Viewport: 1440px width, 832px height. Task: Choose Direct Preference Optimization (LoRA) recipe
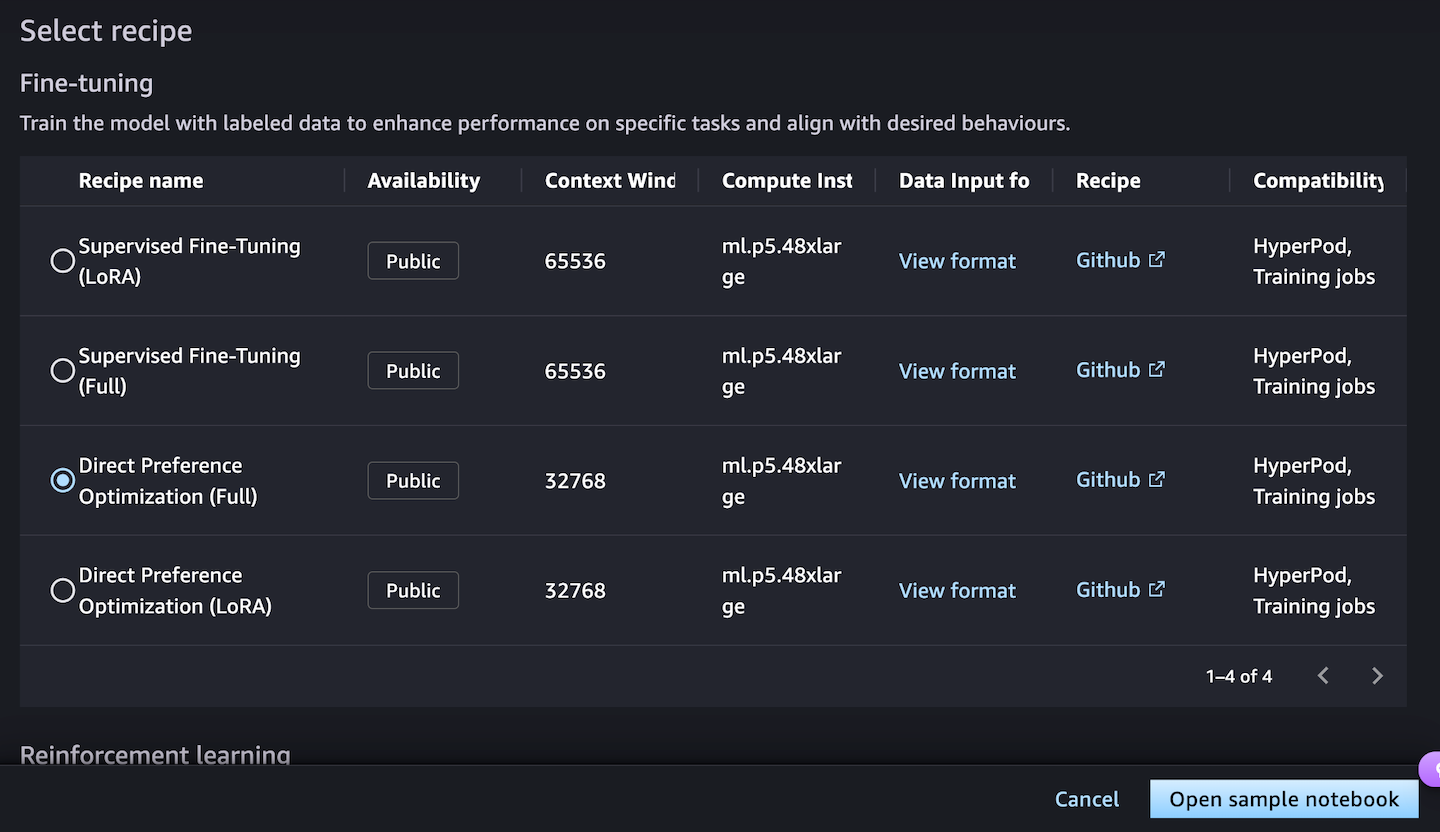pyautogui.click(x=63, y=591)
